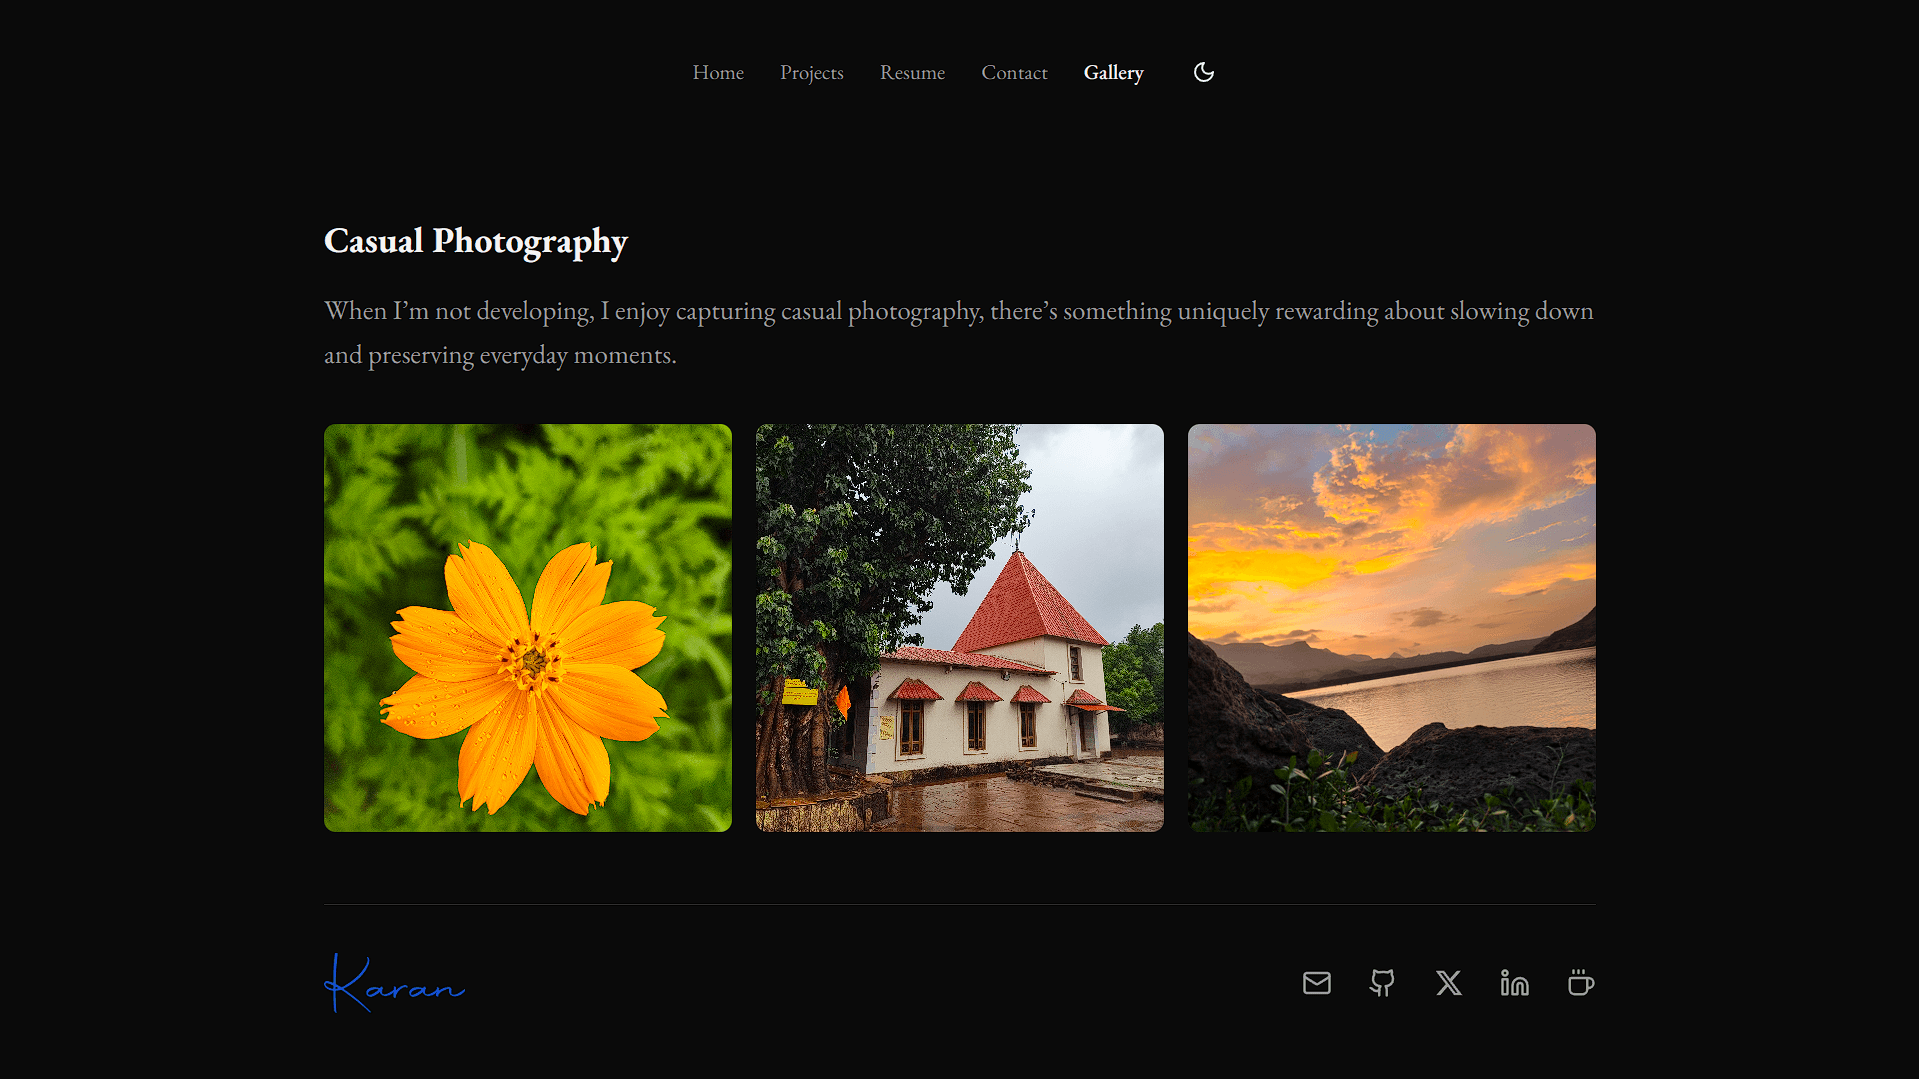Go to the Contact page
Screen dimensions: 1919x1079
pos(1014,72)
